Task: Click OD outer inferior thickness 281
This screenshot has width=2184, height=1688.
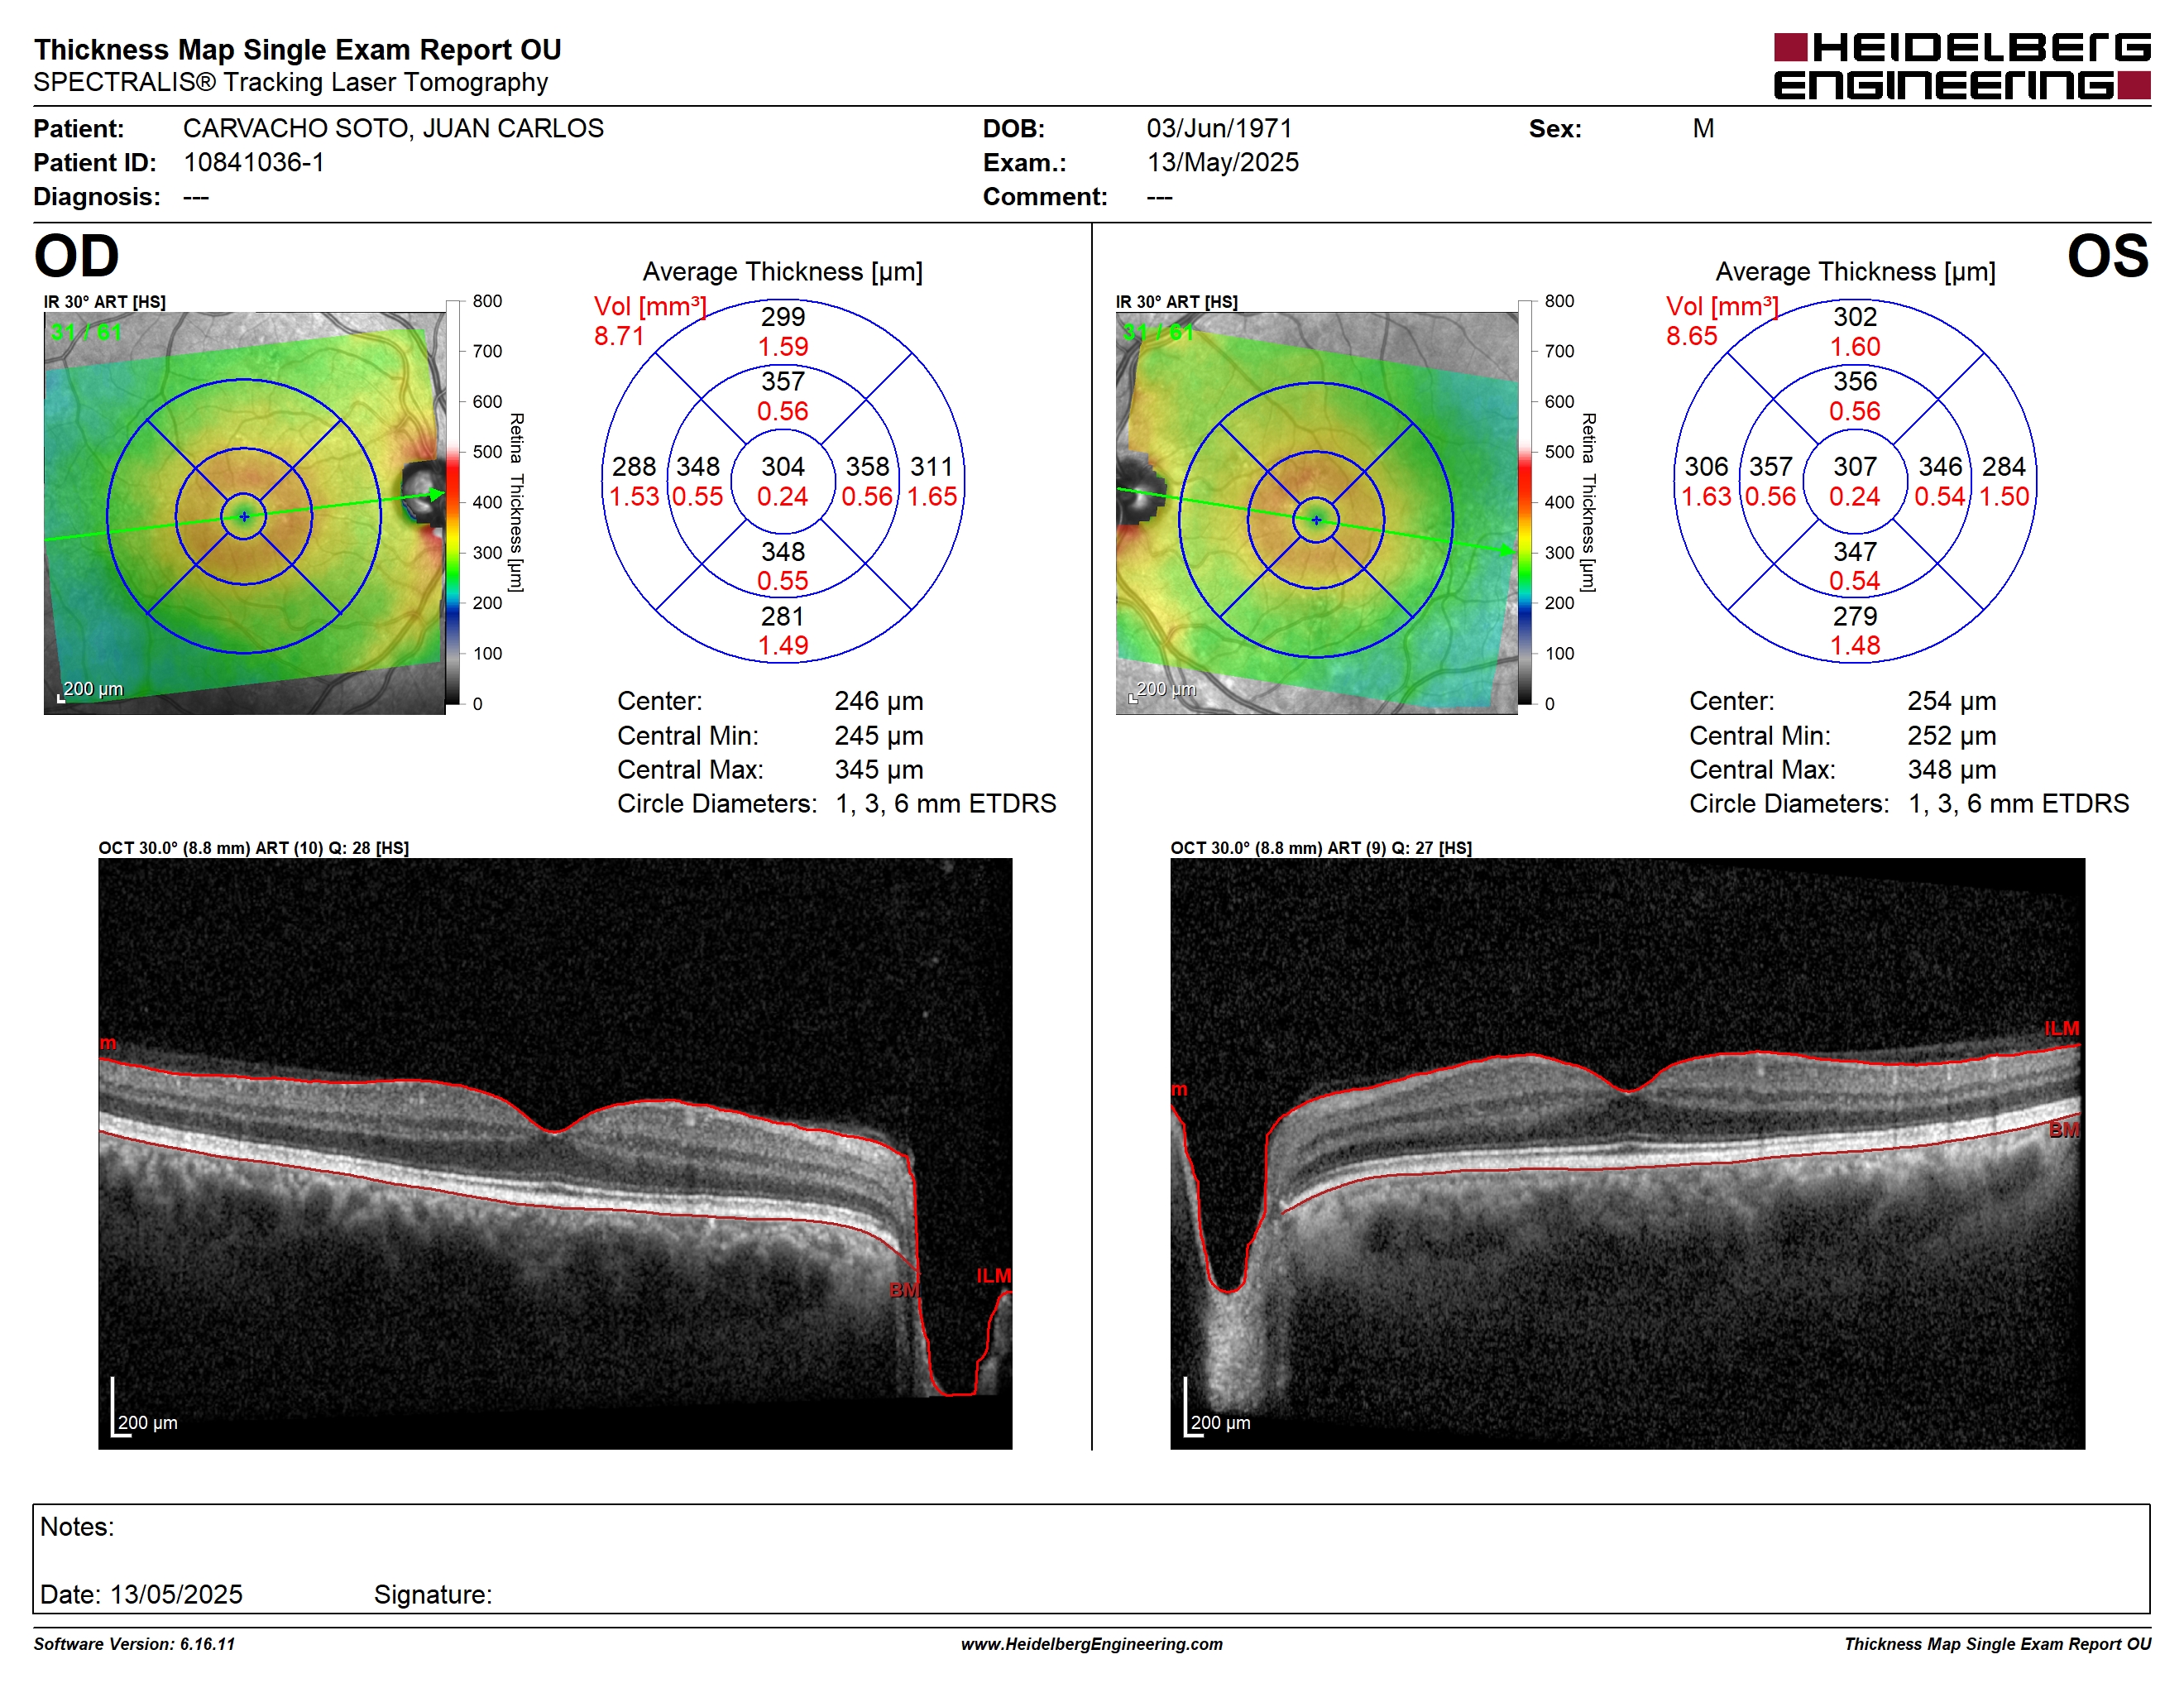Action: pos(783,617)
